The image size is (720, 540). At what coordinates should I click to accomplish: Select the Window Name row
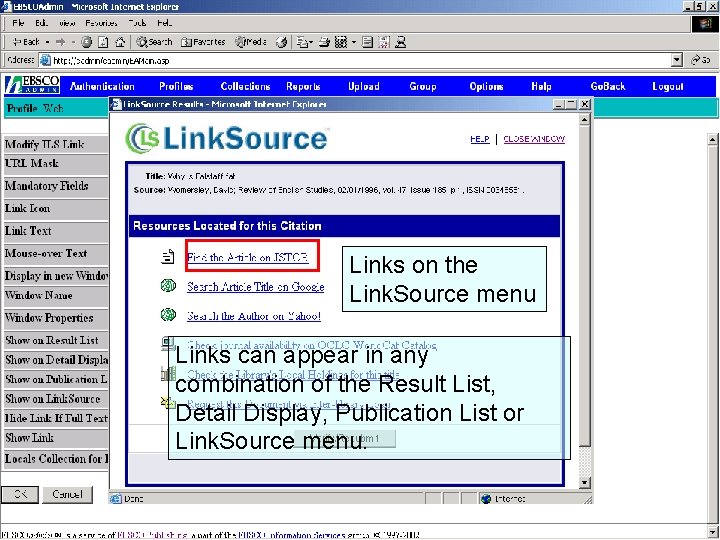(x=56, y=296)
